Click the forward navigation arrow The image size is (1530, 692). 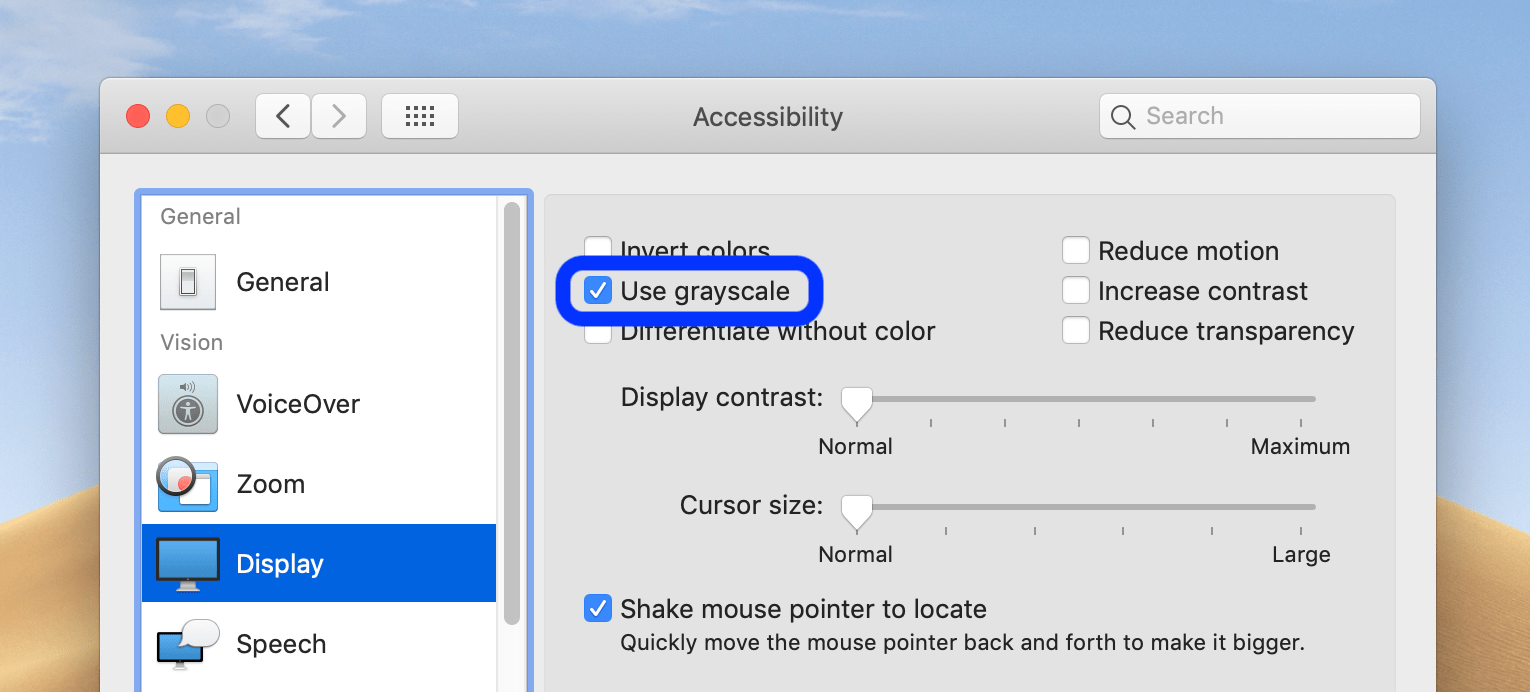[x=339, y=116]
